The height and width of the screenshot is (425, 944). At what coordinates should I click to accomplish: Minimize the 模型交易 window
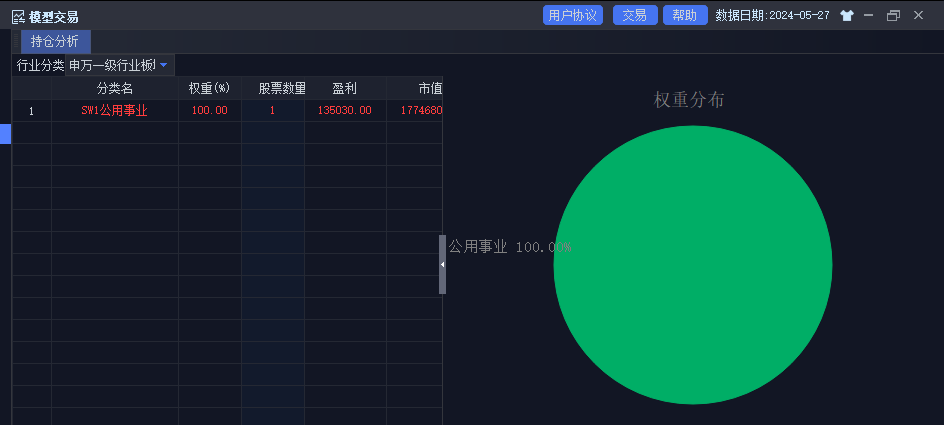click(x=869, y=16)
